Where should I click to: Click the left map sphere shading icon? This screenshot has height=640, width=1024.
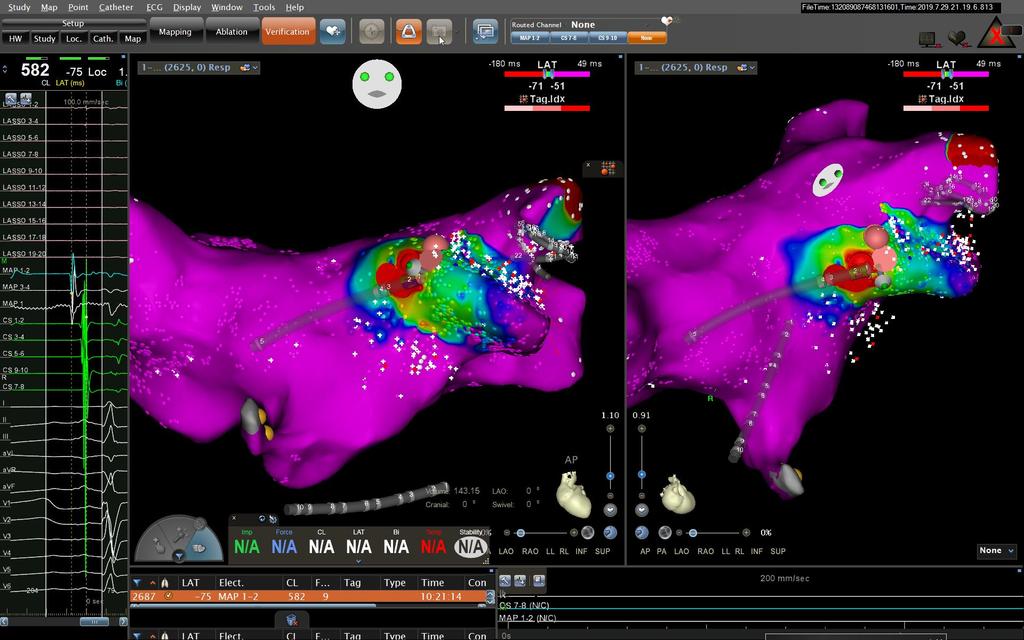[x=588, y=532]
